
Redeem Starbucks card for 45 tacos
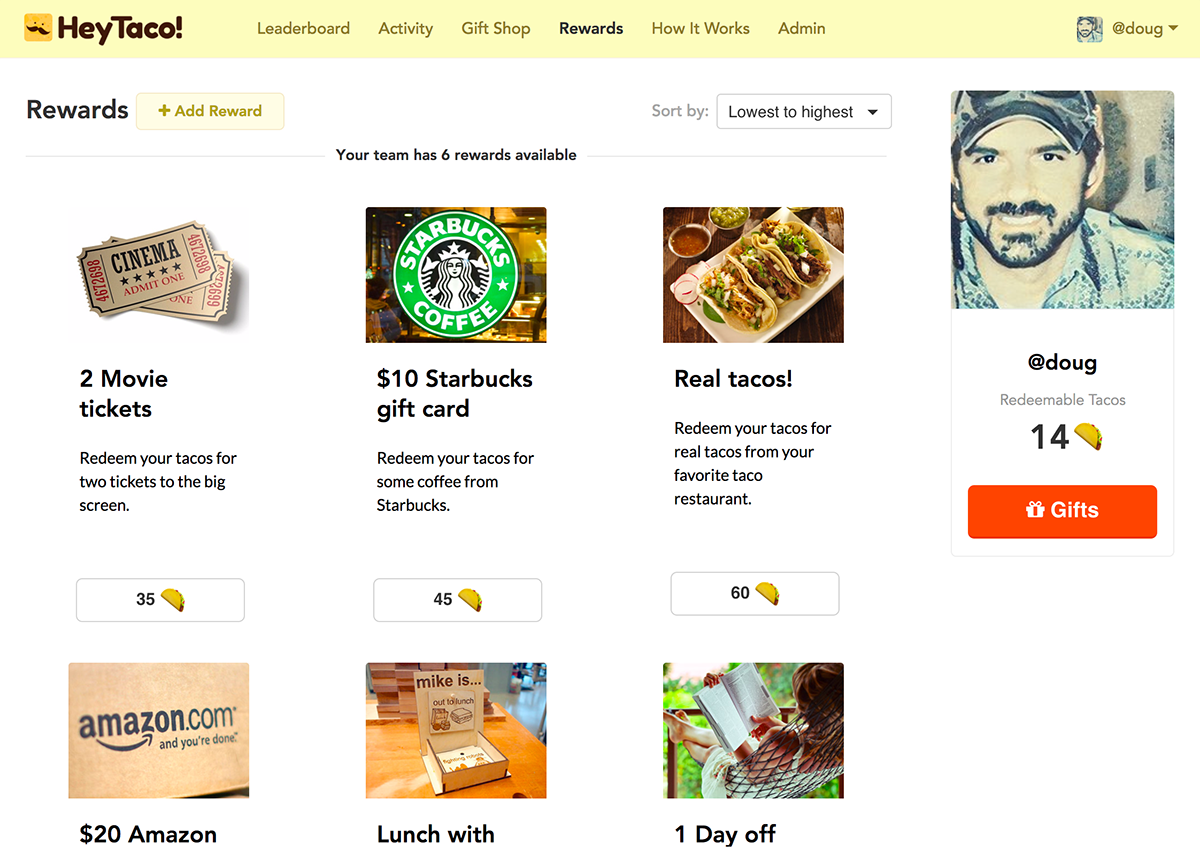(457, 600)
